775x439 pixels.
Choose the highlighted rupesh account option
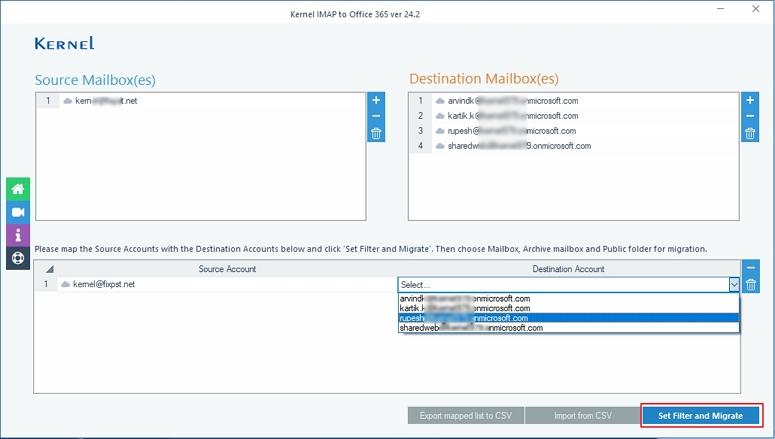pyautogui.click(x=568, y=318)
